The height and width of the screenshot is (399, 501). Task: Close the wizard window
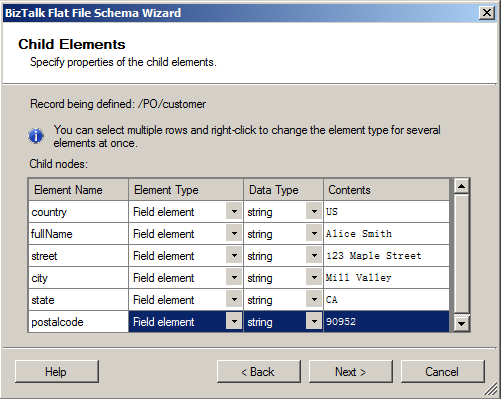[x=487, y=13]
